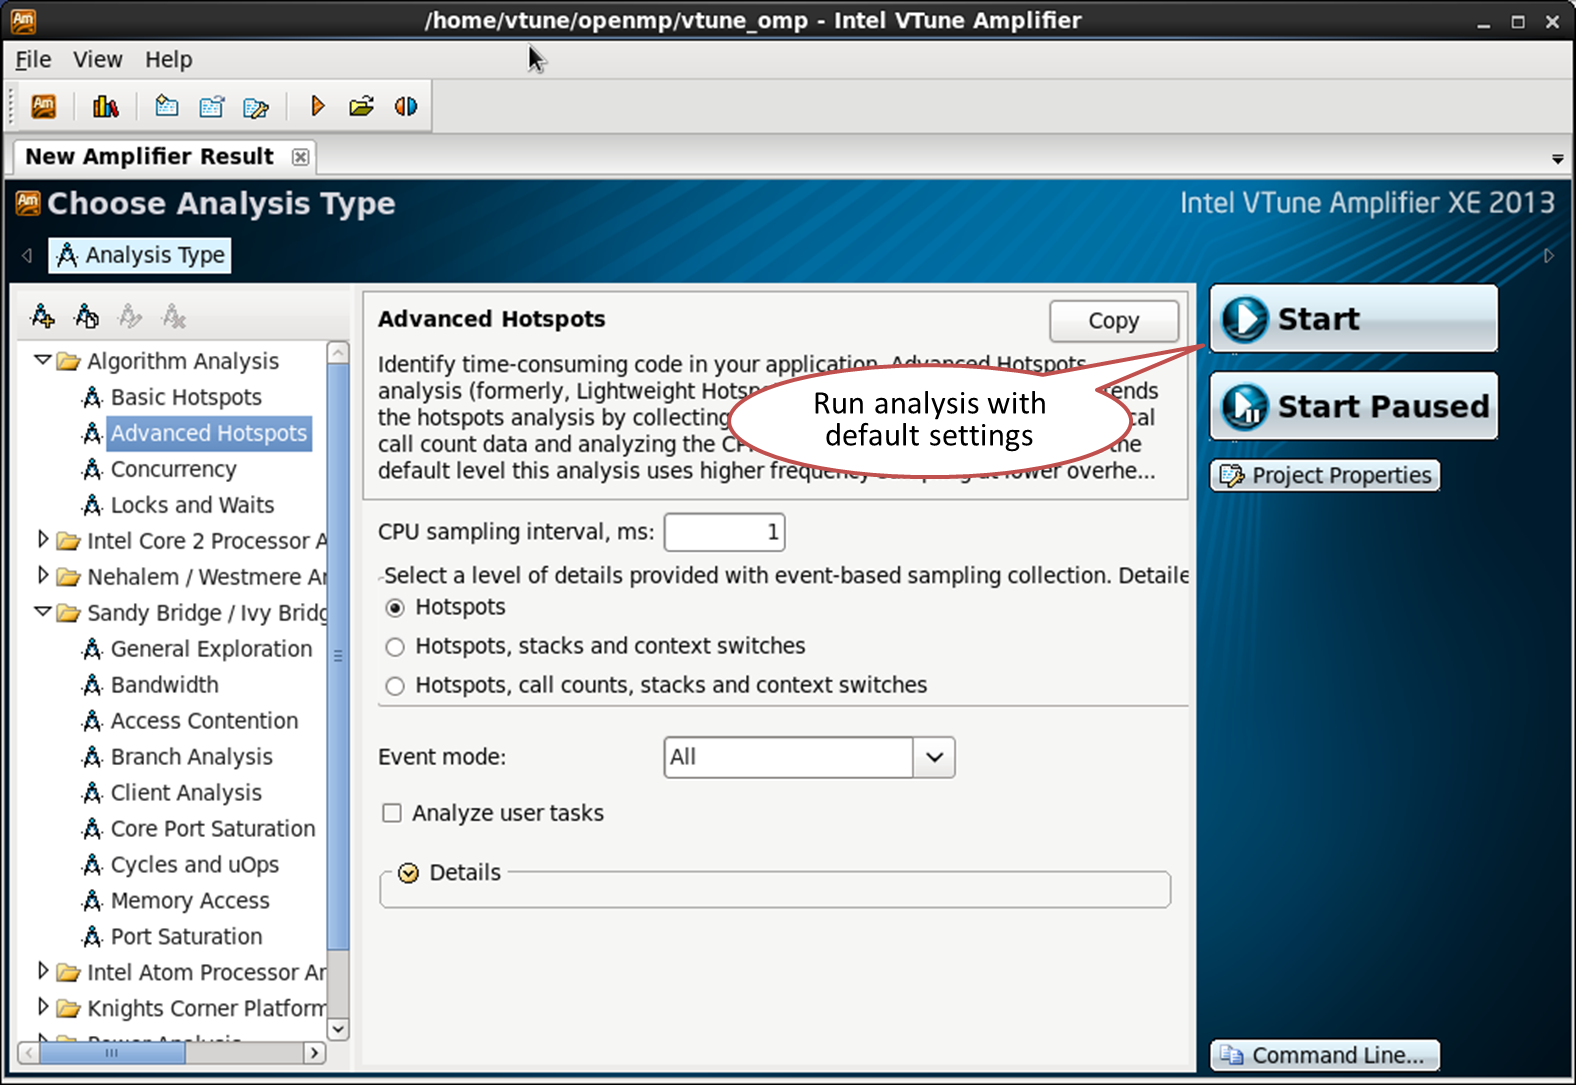Screen dimensions: 1576x1085
Task: Click the New Project toolbar icon
Action: (167, 106)
